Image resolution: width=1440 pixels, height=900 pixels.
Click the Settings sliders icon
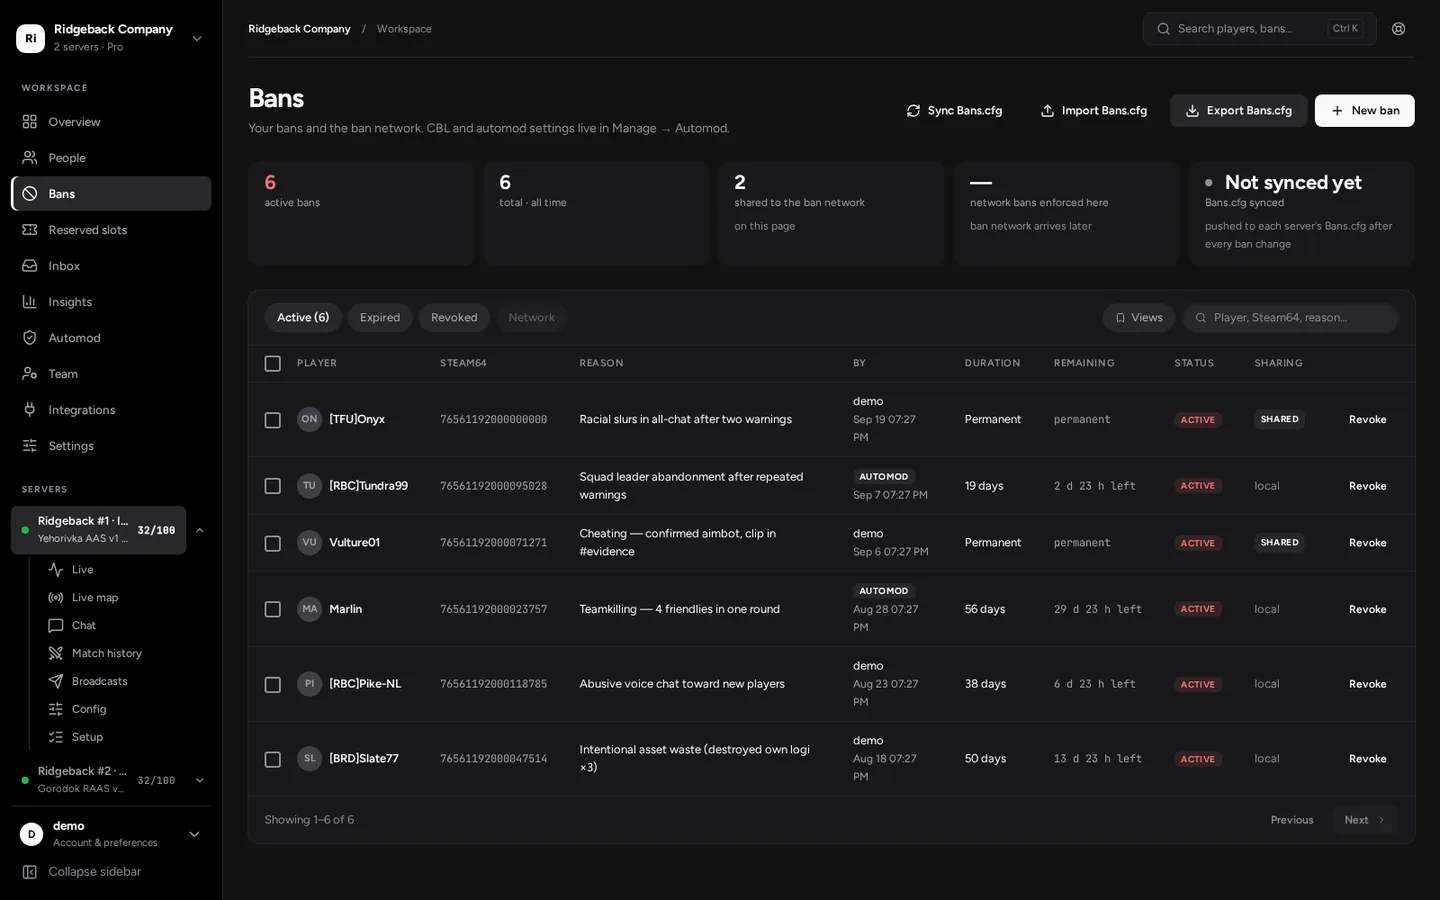30,446
